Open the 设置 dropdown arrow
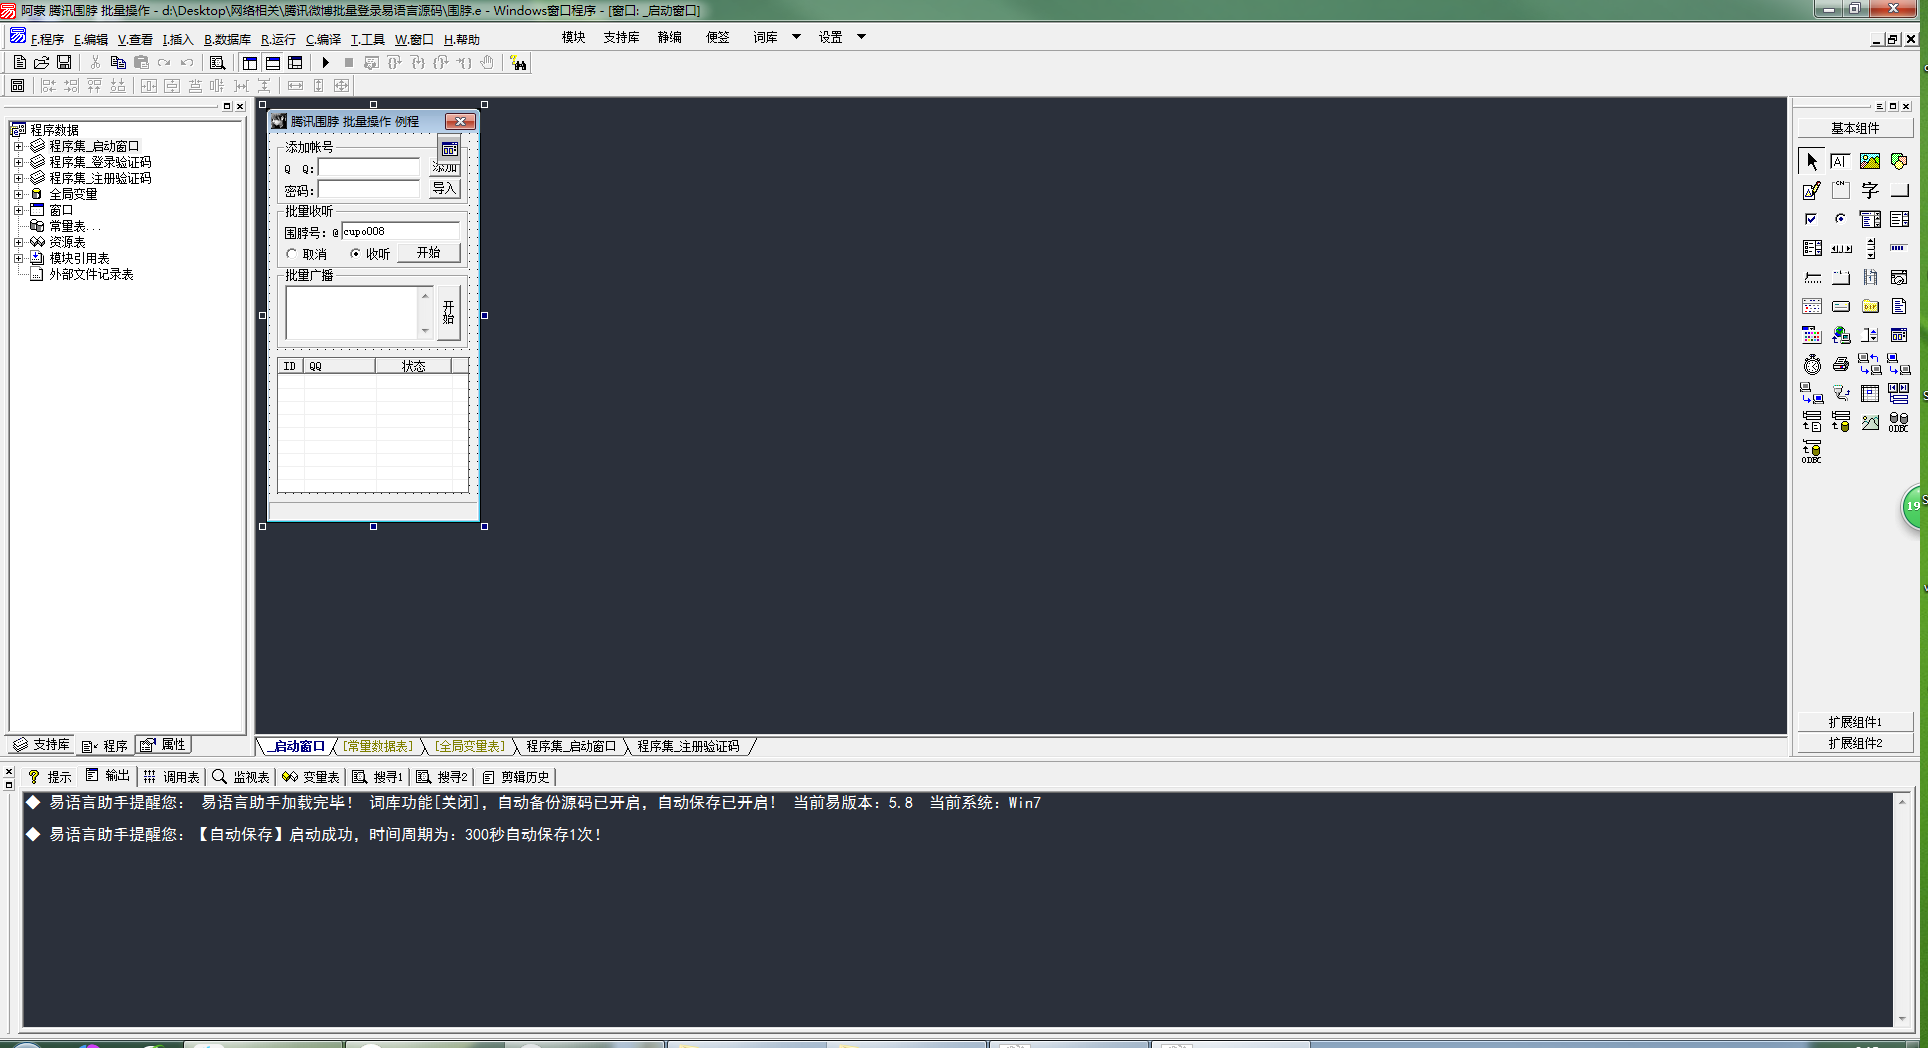 pos(861,37)
